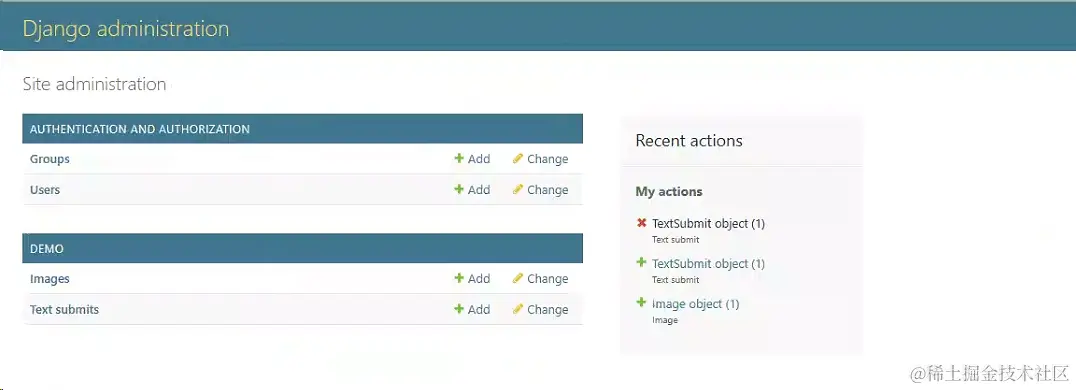Open the Demo app section header
This screenshot has height=390, width=1076.
47,249
